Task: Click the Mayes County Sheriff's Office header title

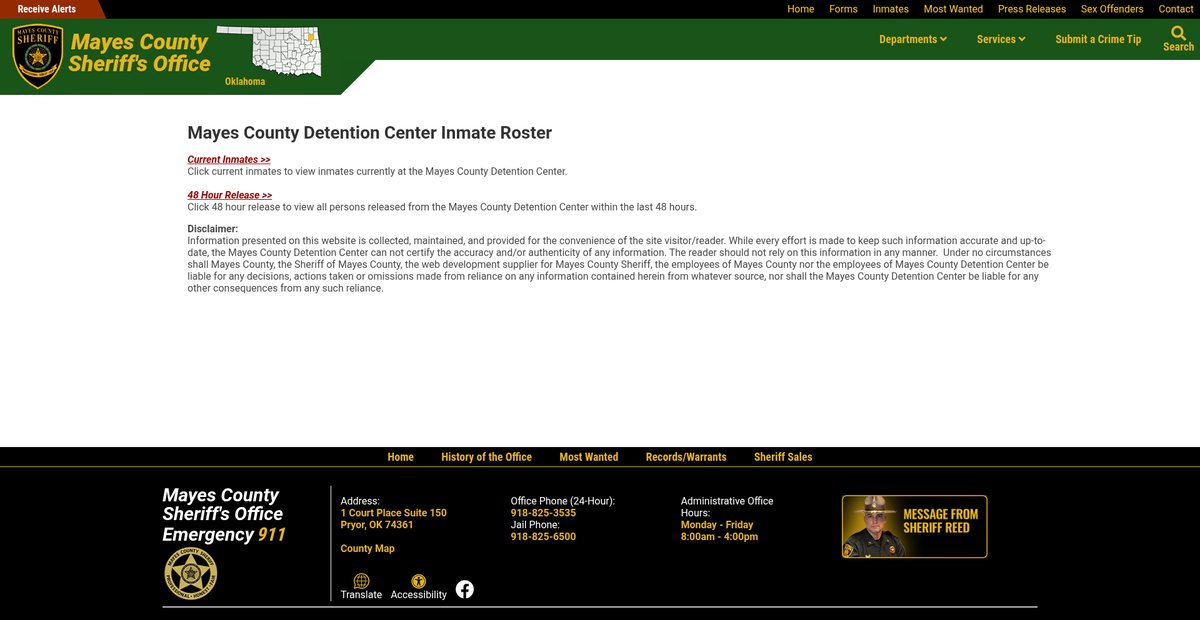Action: 139,53
